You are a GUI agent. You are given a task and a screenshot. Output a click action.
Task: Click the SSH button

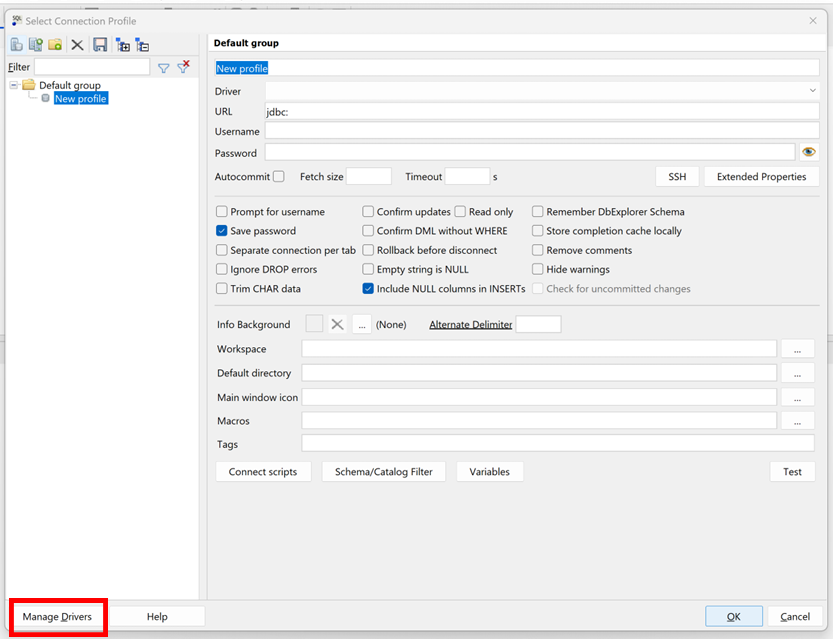tap(677, 176)
